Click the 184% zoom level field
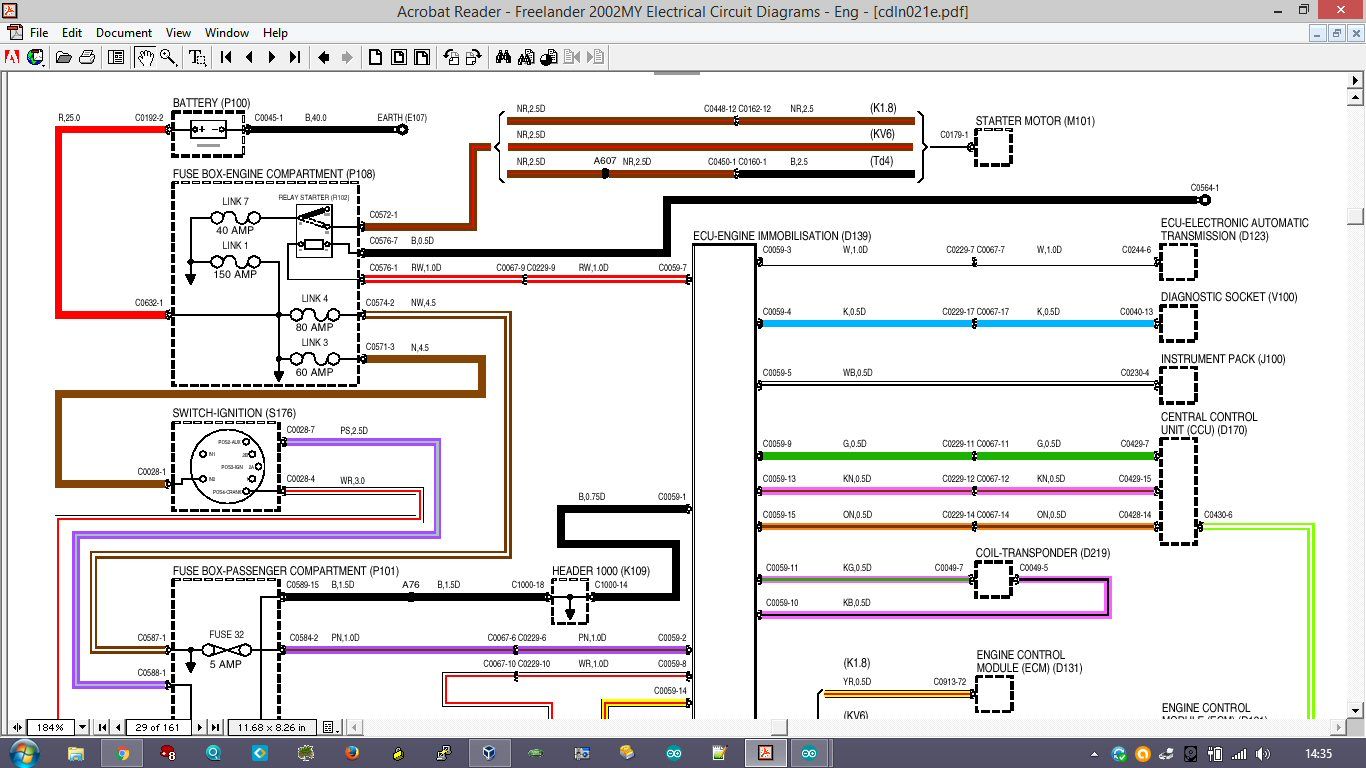This screenshot has width=1366, height=768. (x=50, y=727)
